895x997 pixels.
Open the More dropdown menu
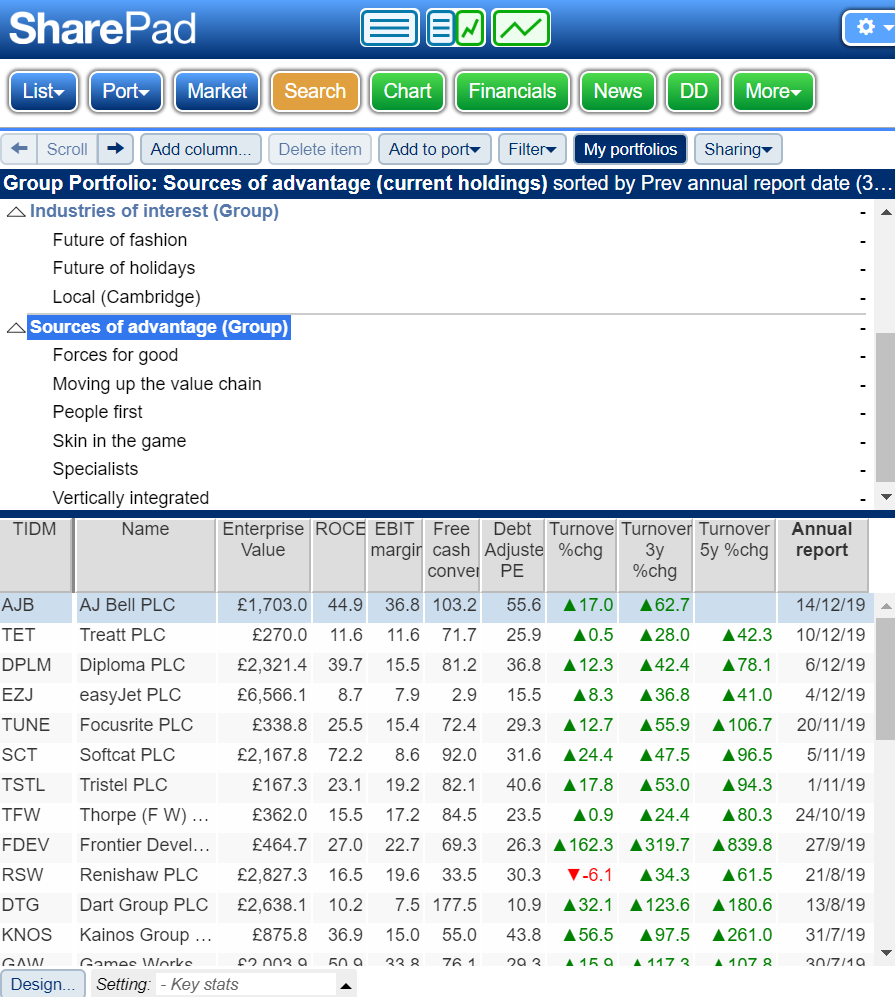coord(773,91)
